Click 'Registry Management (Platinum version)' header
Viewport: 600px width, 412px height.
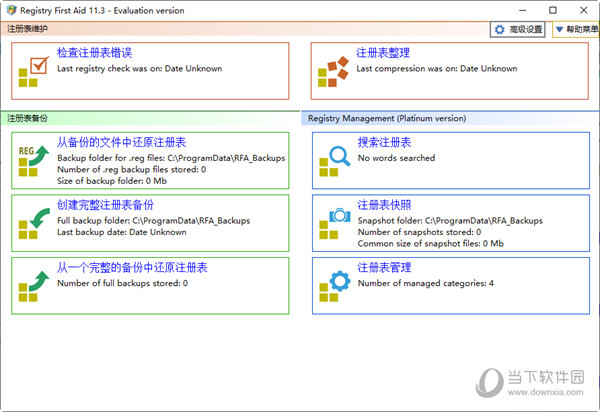pyautogui.click(x=387, y=118)
